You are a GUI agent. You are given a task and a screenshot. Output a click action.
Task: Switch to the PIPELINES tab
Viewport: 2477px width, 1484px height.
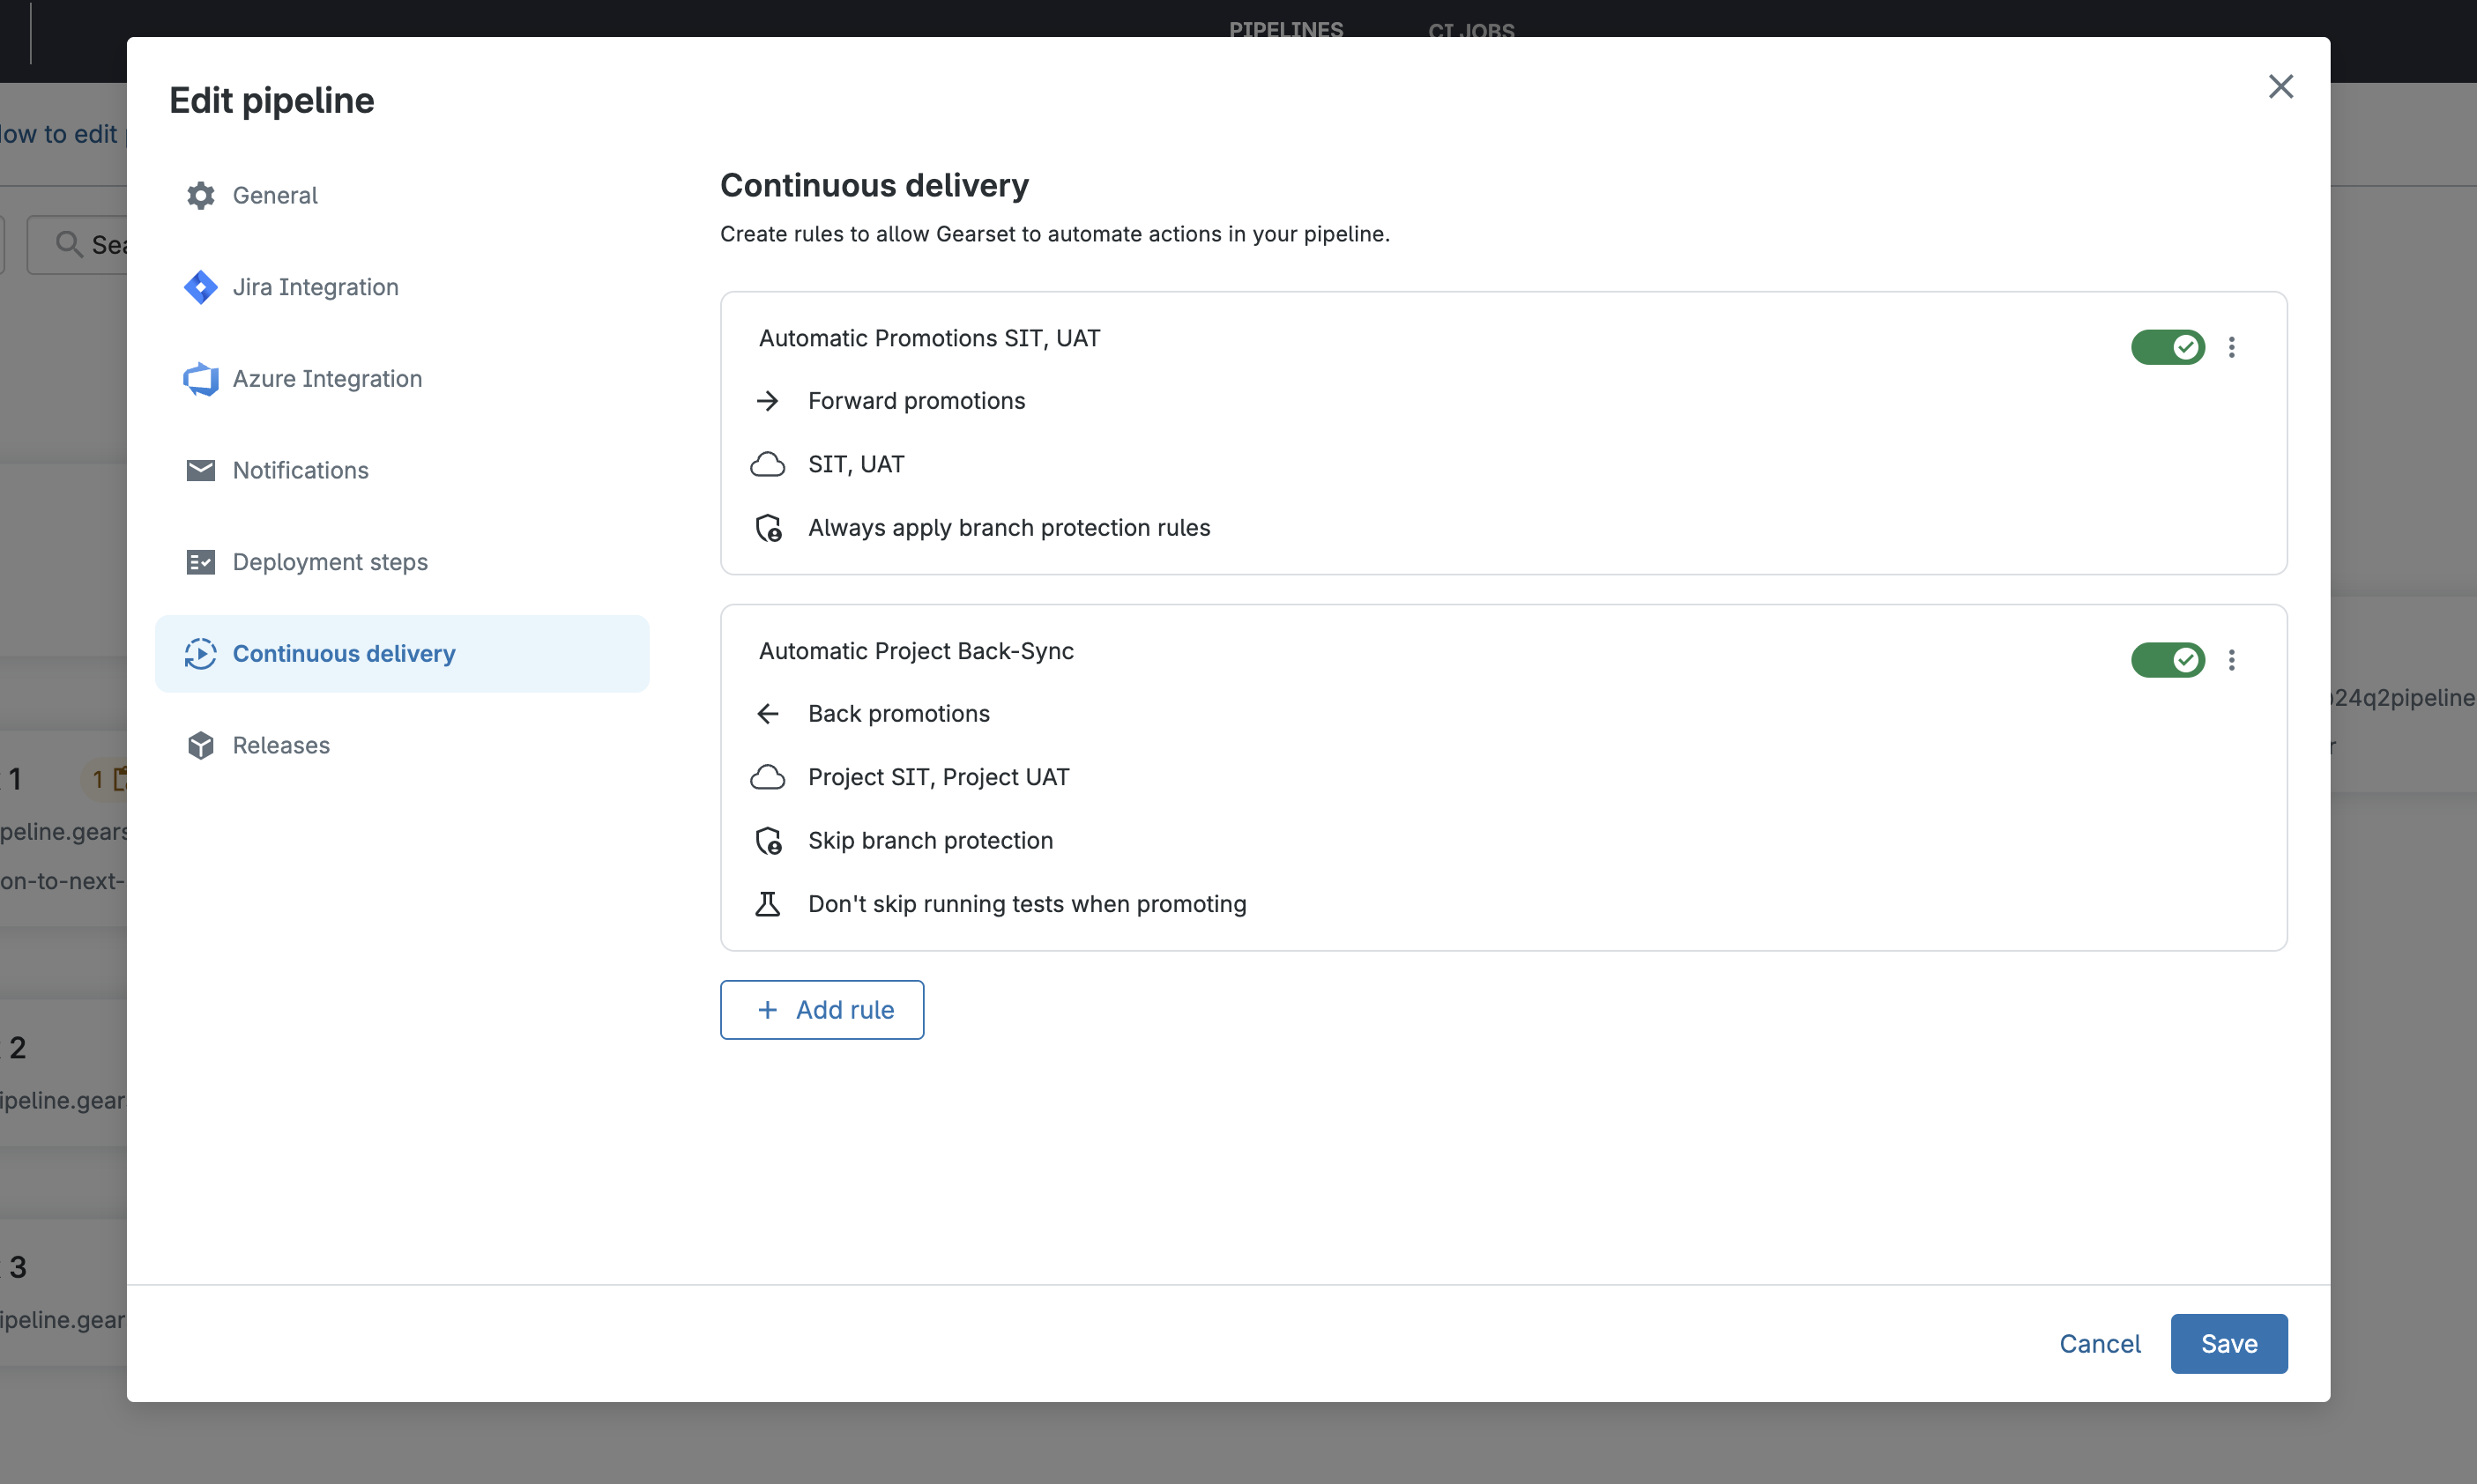click(x=1286, y=30)
